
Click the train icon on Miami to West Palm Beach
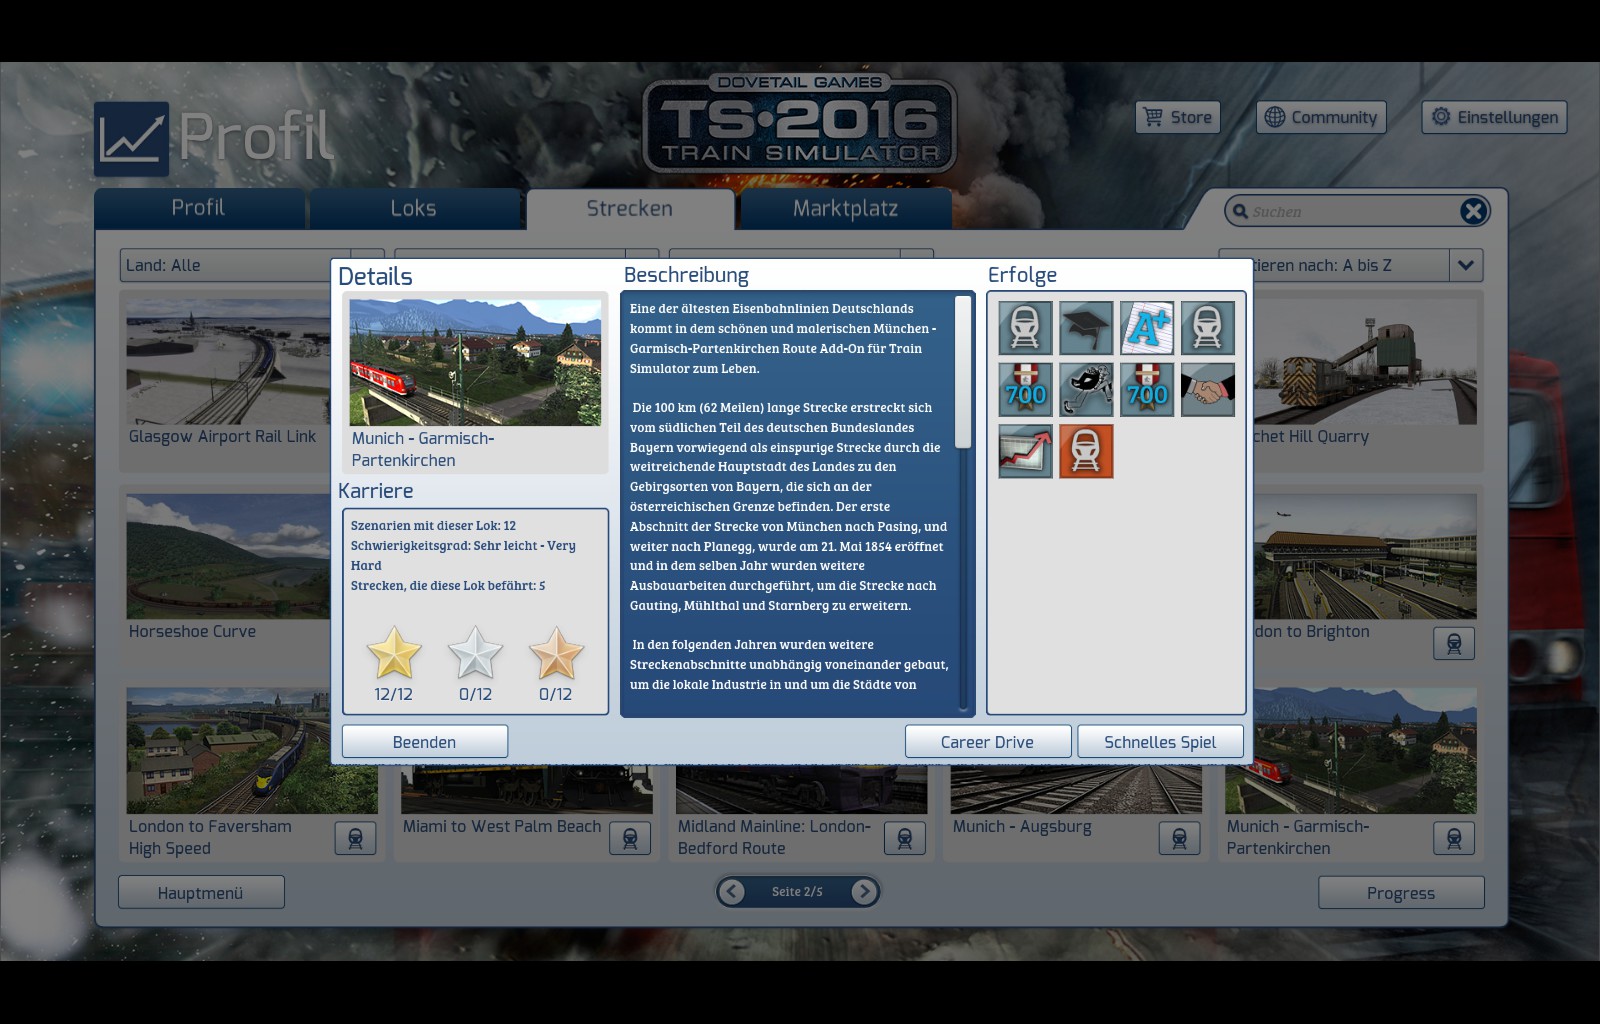point(630,838)
